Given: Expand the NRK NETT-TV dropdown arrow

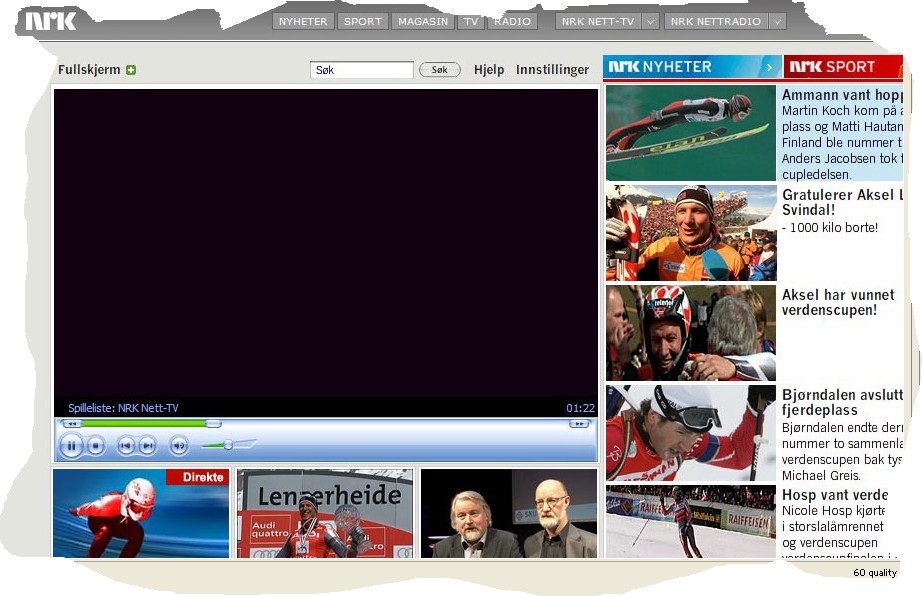Looking at the screenshot, I should 650,21.
